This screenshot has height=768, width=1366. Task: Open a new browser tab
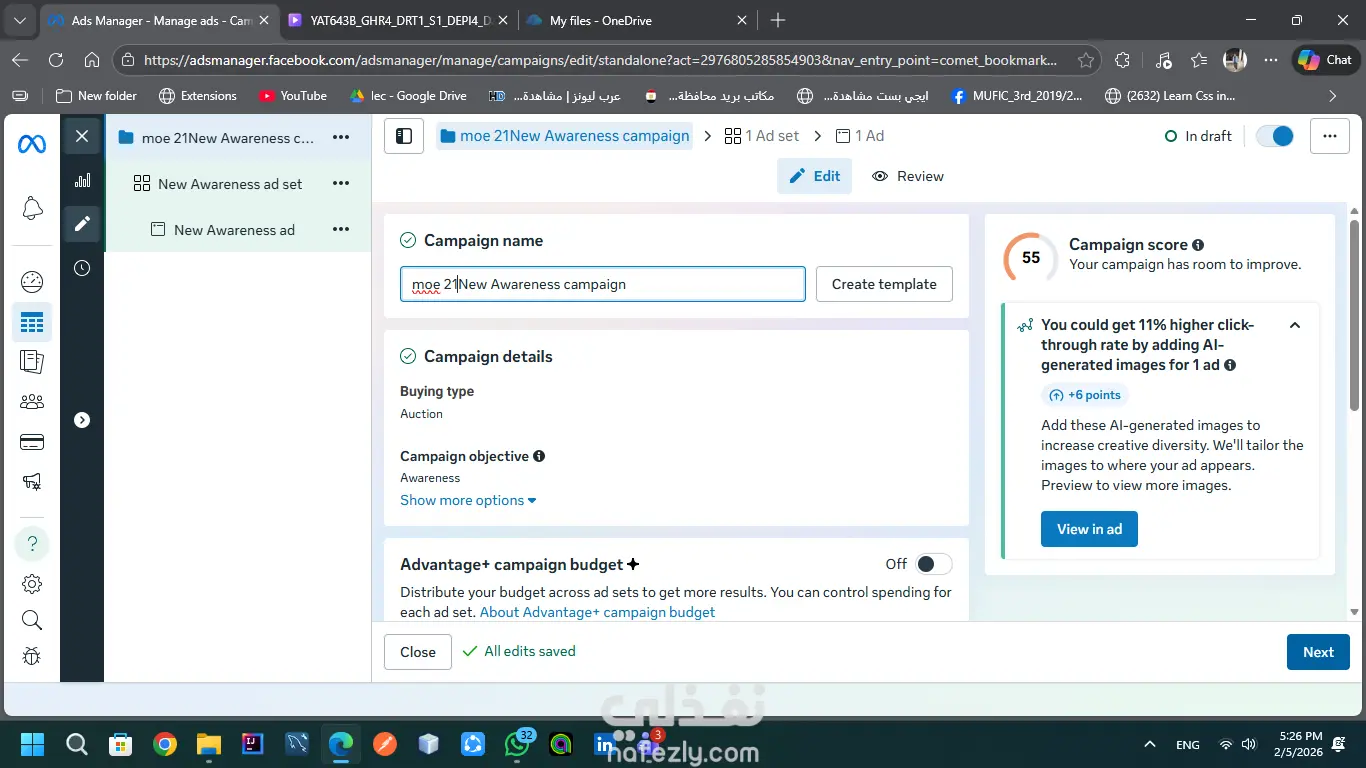click(x=778, y=20)
